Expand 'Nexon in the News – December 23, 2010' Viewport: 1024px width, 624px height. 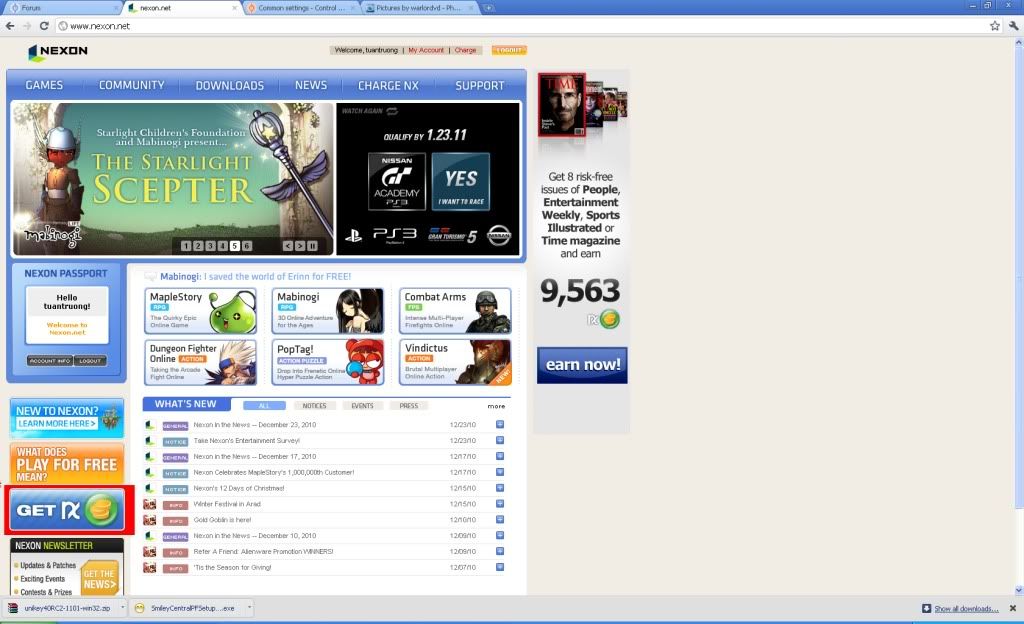(500, 424)
